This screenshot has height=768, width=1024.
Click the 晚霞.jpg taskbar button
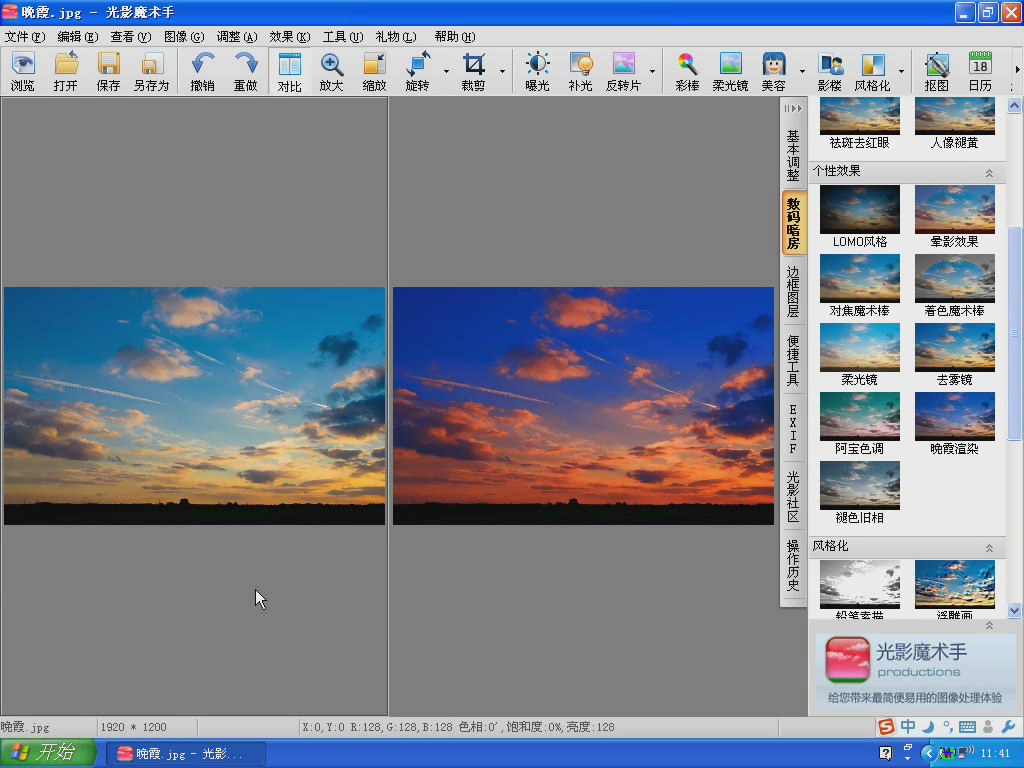(x=186, y=754)
